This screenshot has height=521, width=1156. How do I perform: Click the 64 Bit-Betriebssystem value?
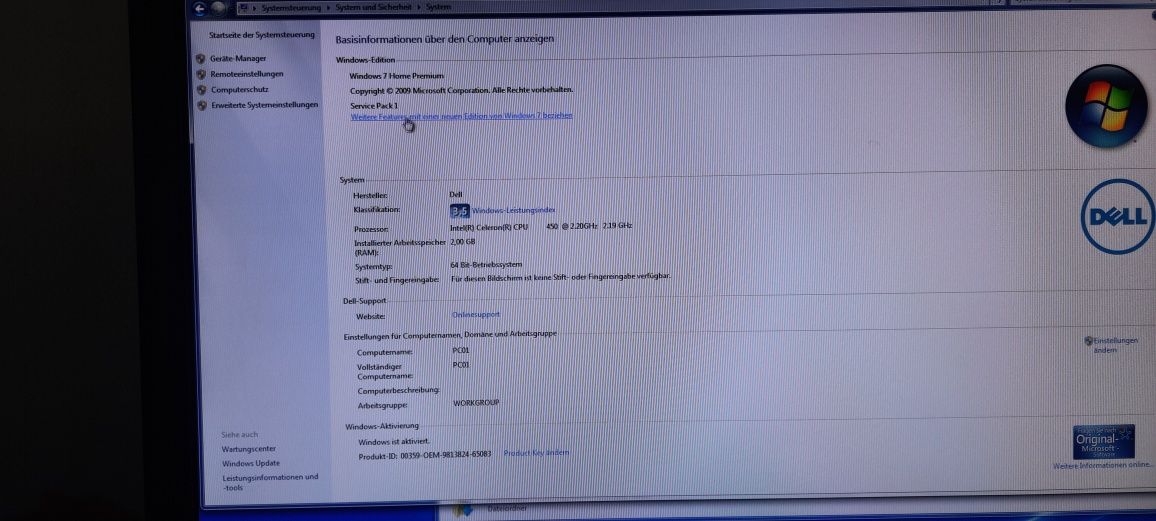coord(487,264)
